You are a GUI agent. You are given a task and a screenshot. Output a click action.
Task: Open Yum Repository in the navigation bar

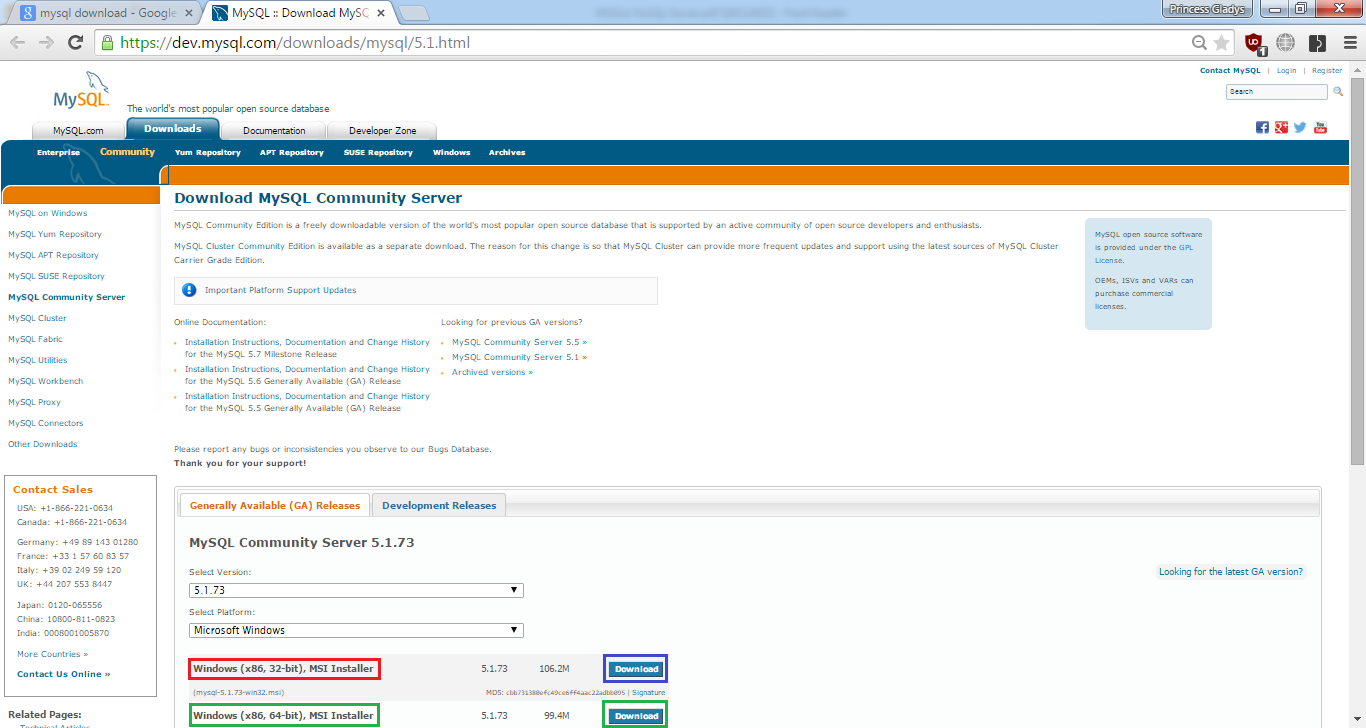[208, 153]
